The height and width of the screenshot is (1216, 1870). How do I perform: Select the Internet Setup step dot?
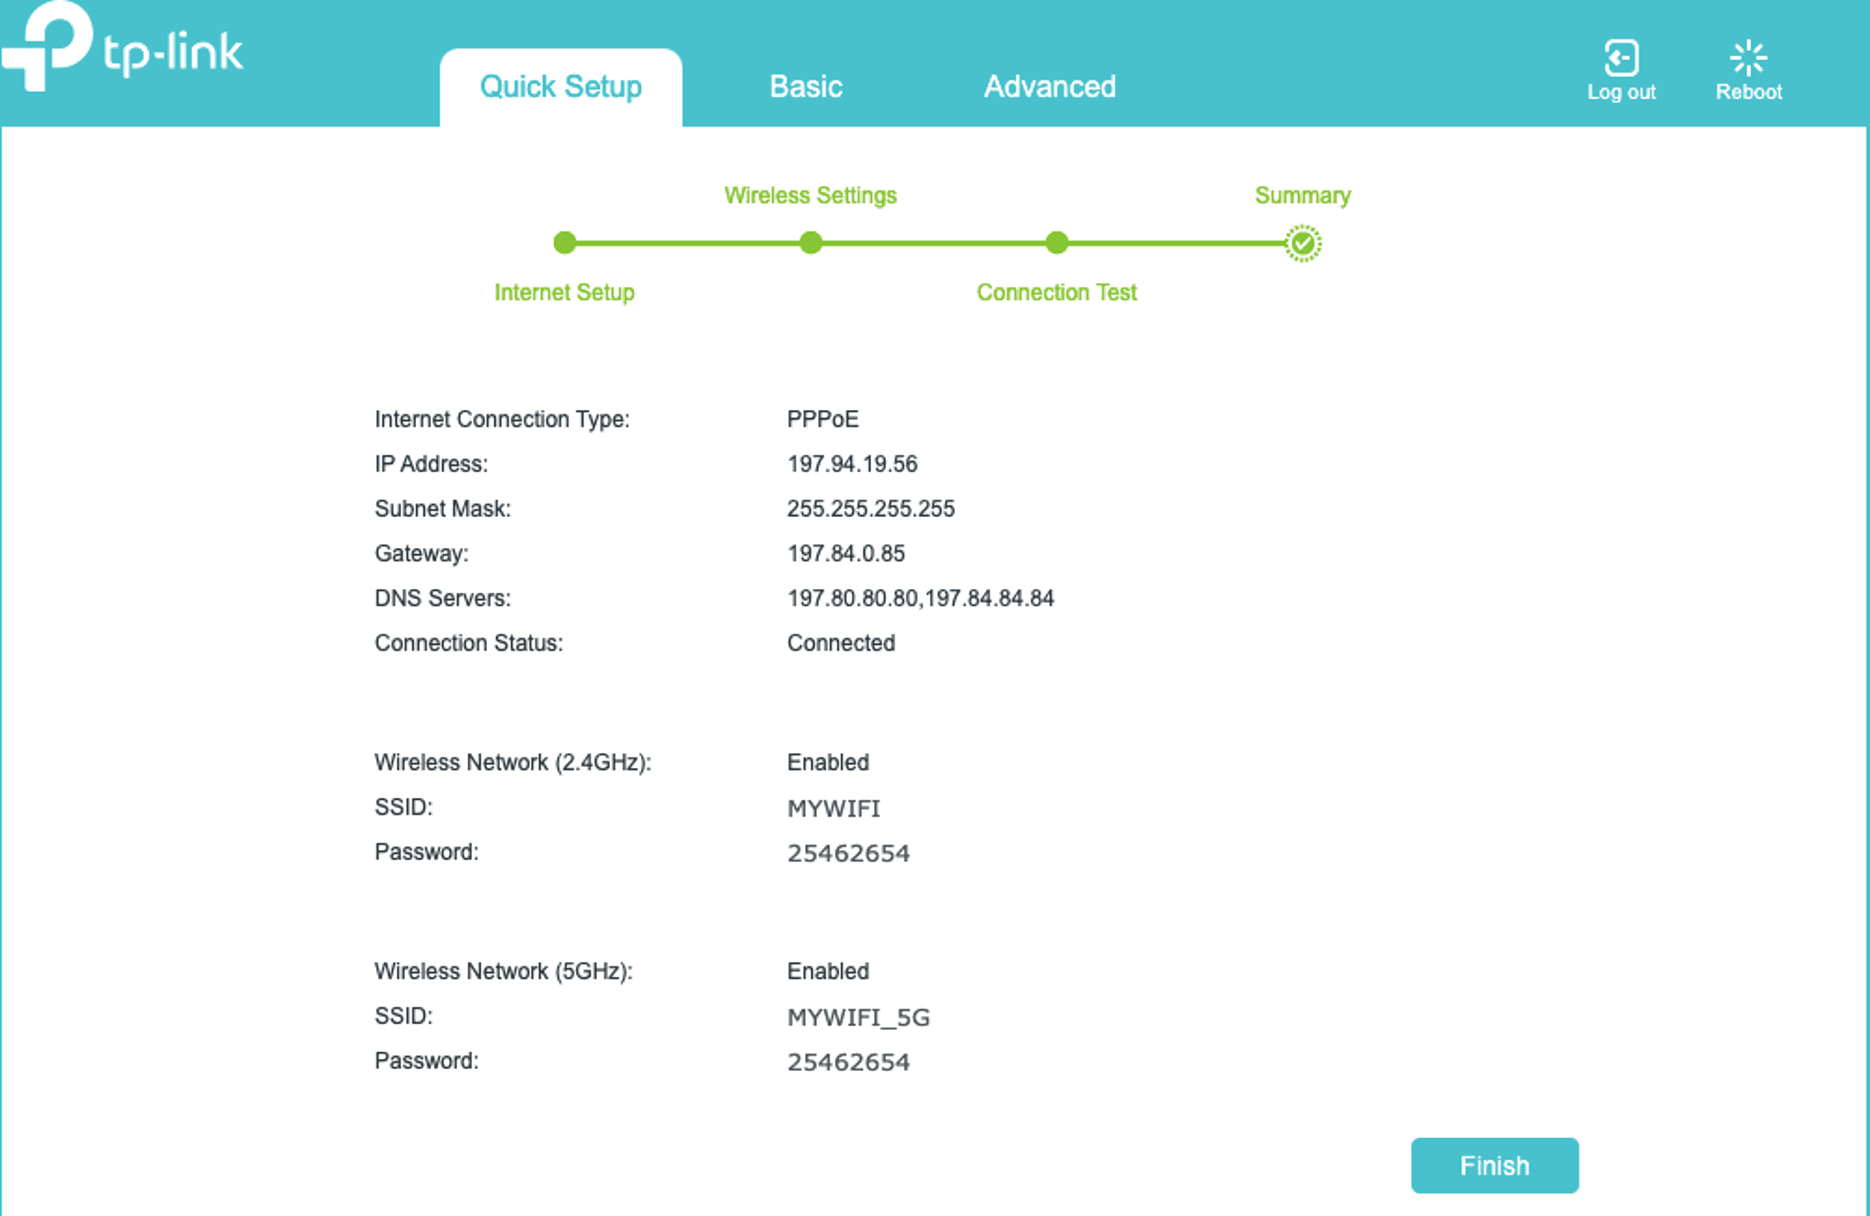pos(564,243)
